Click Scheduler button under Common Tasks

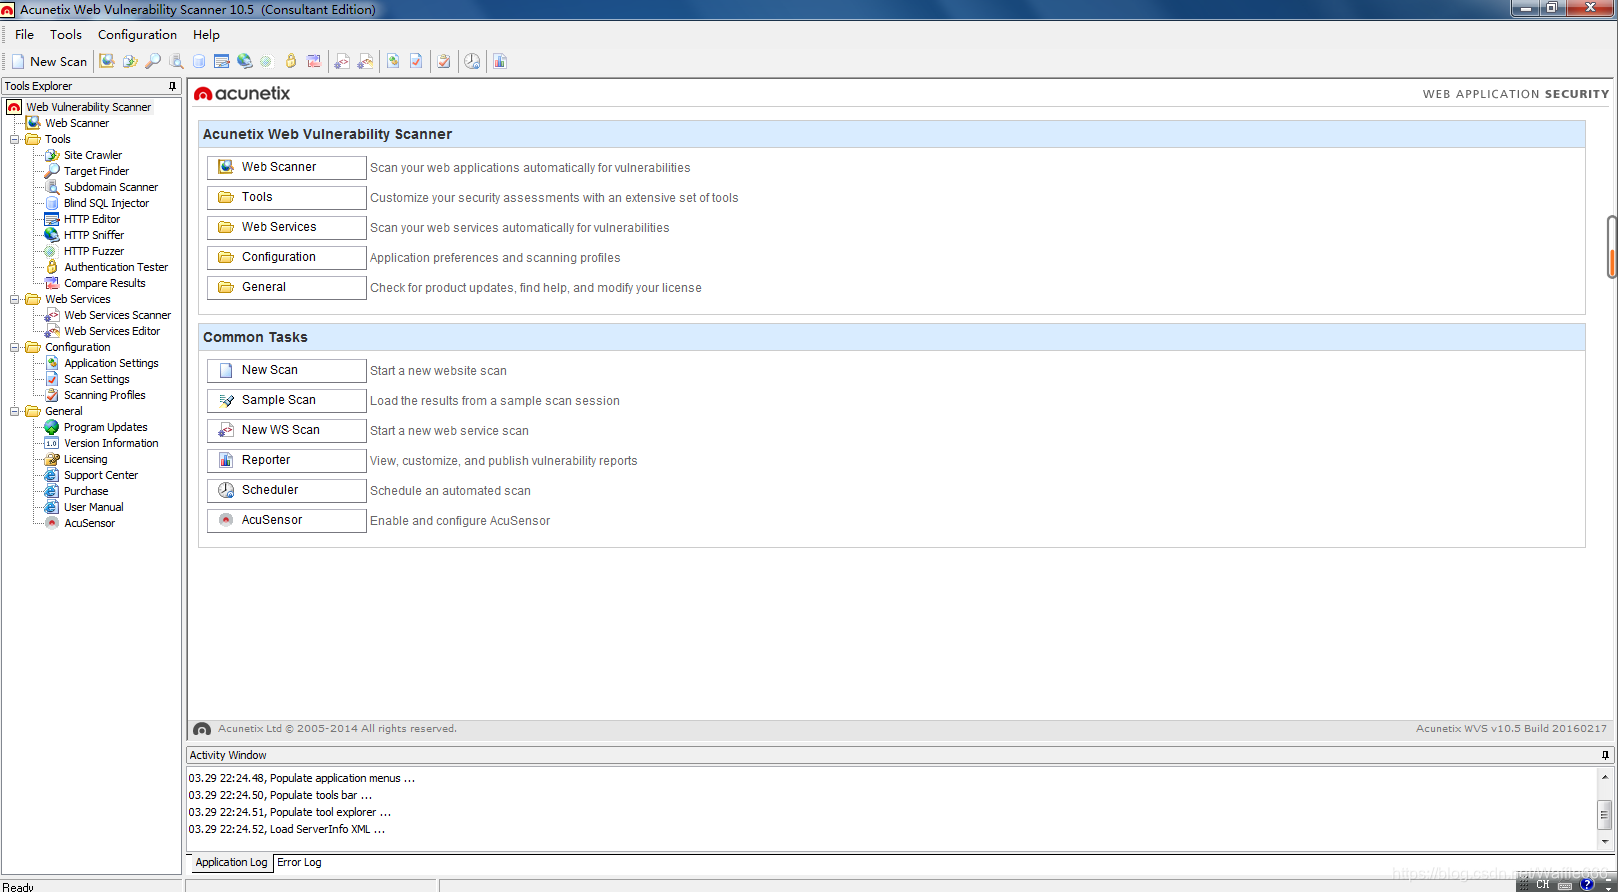(x=287, y=490)
